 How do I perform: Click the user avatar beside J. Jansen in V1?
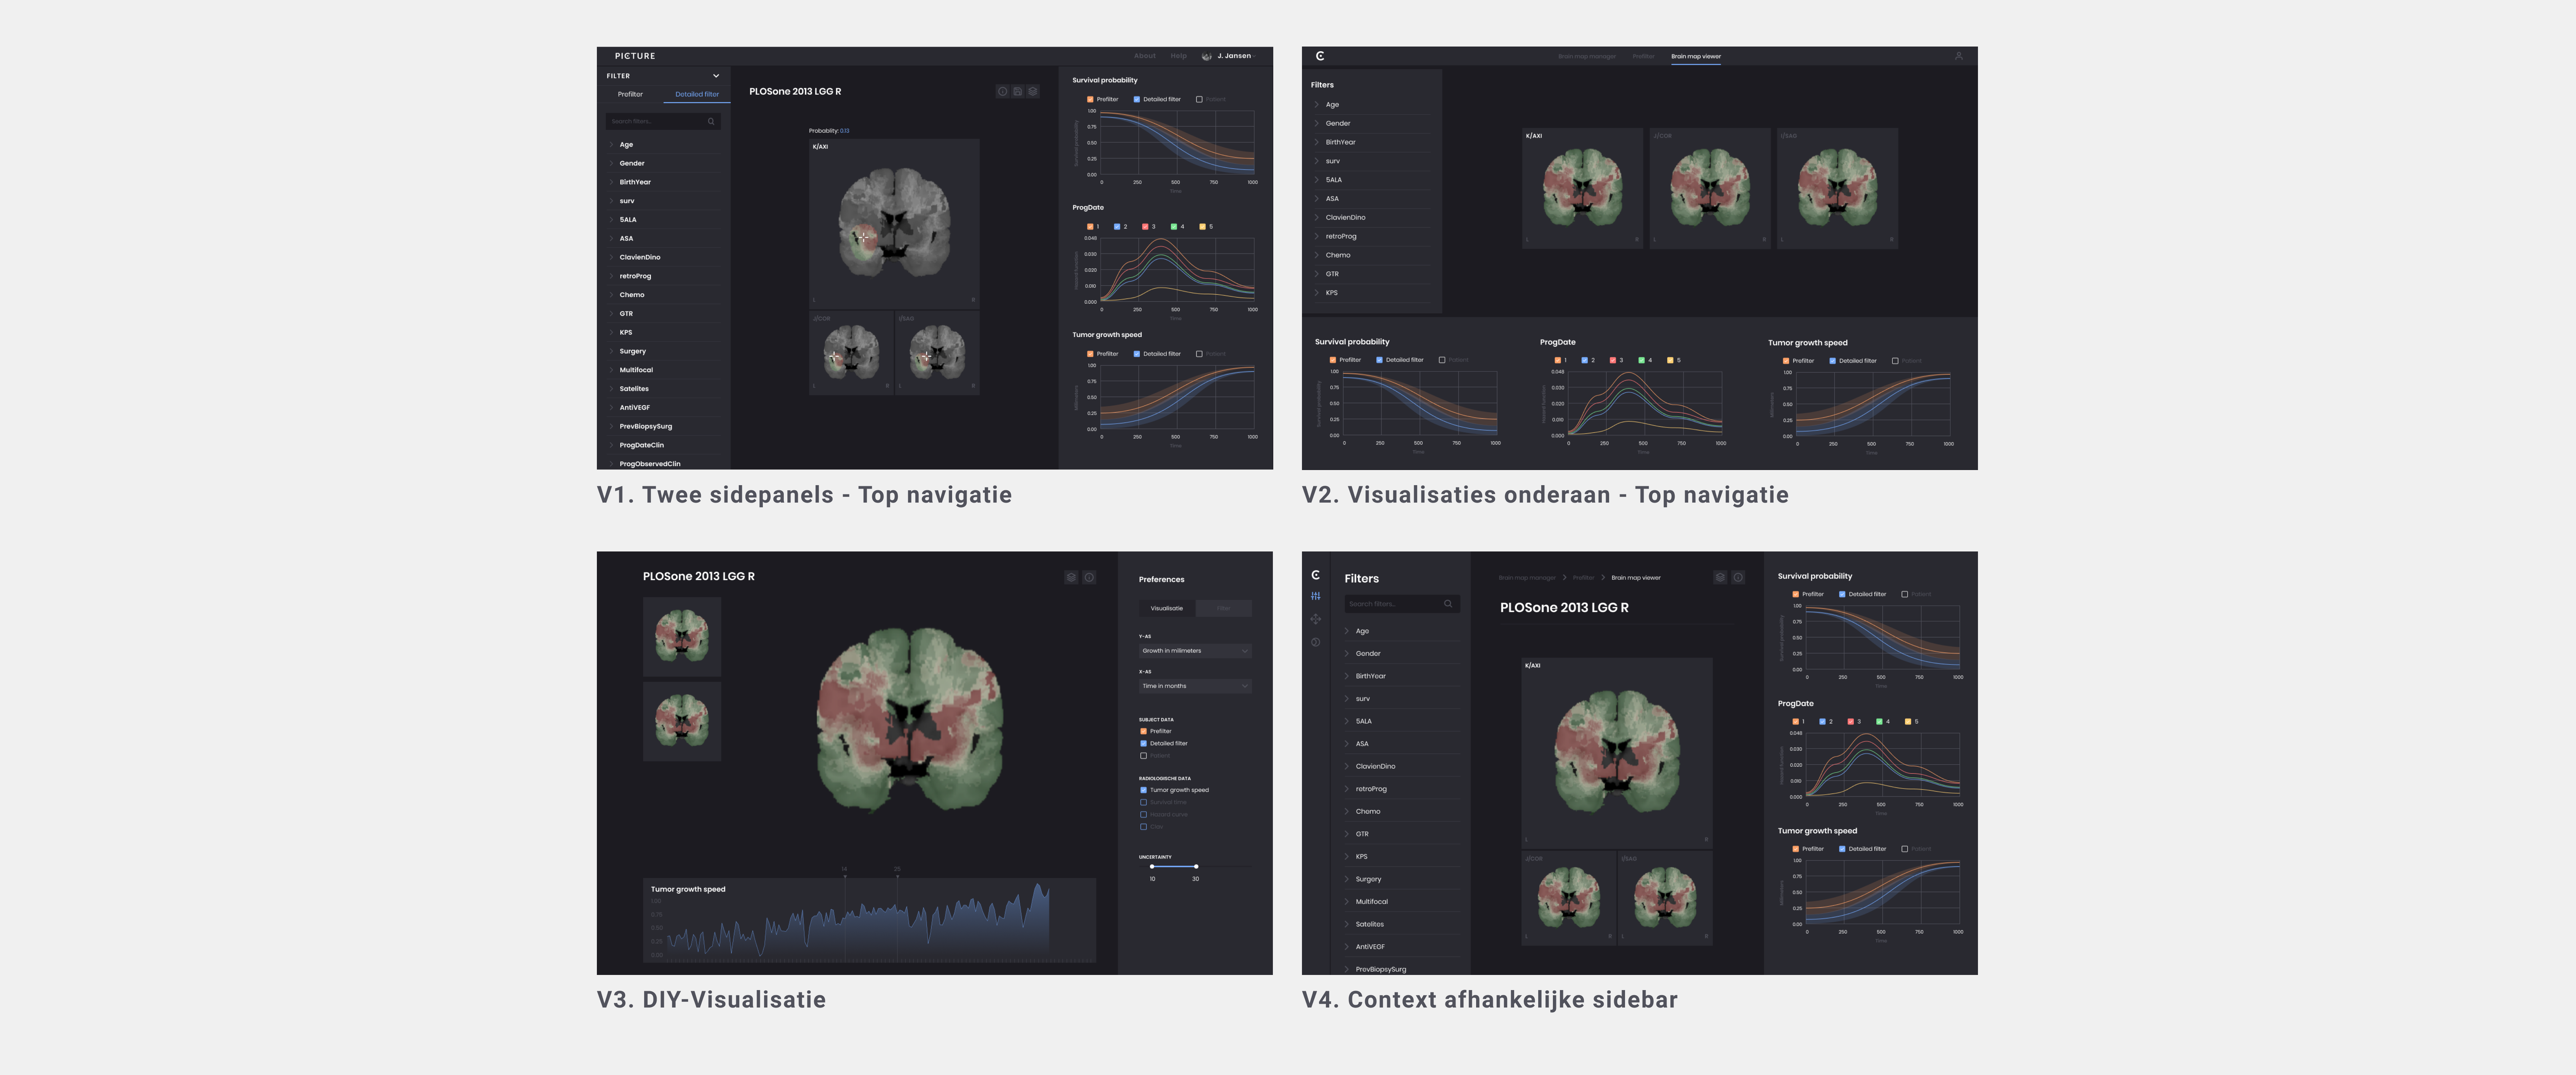(1207, 56)
